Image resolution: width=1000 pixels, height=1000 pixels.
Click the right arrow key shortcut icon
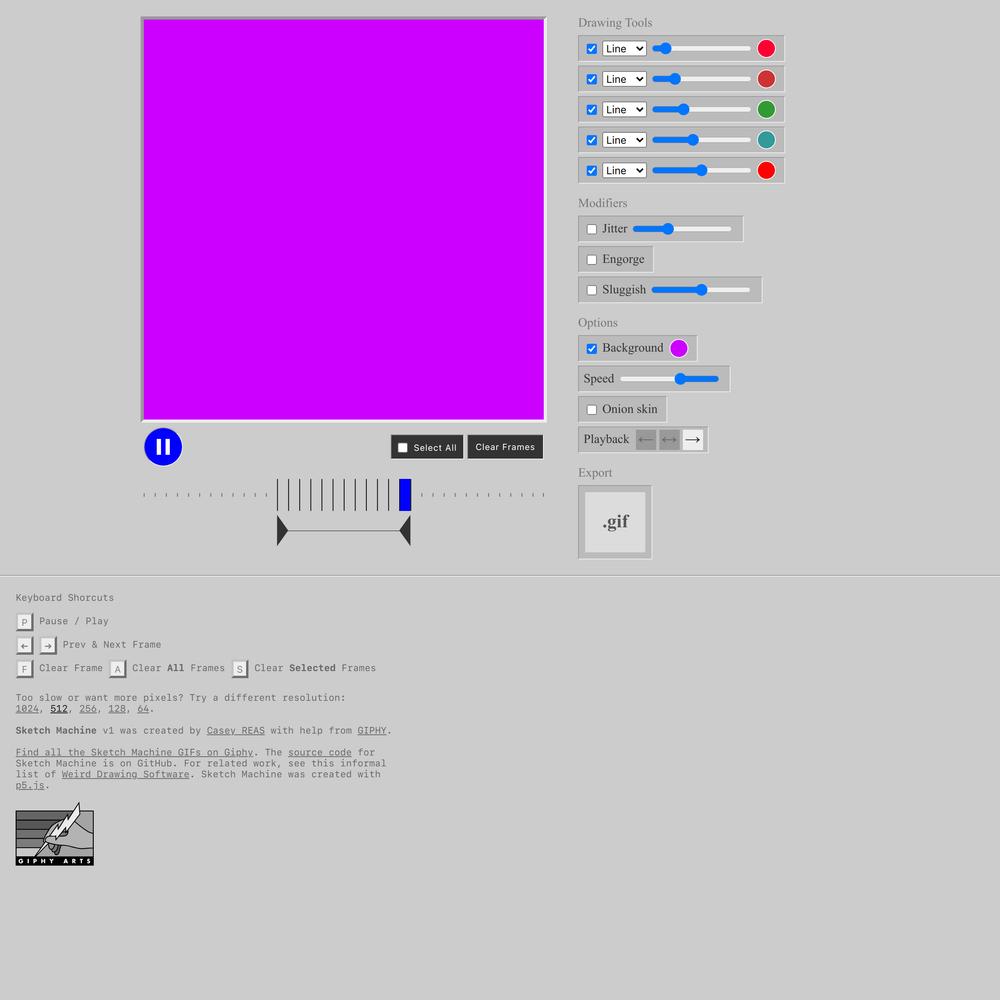tap(48, 645)
